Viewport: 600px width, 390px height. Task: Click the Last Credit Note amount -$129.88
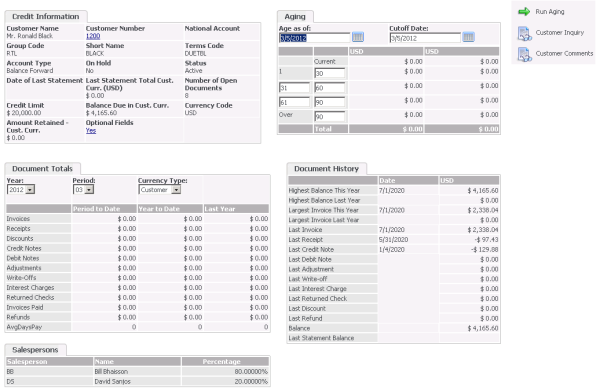point(484,250)
